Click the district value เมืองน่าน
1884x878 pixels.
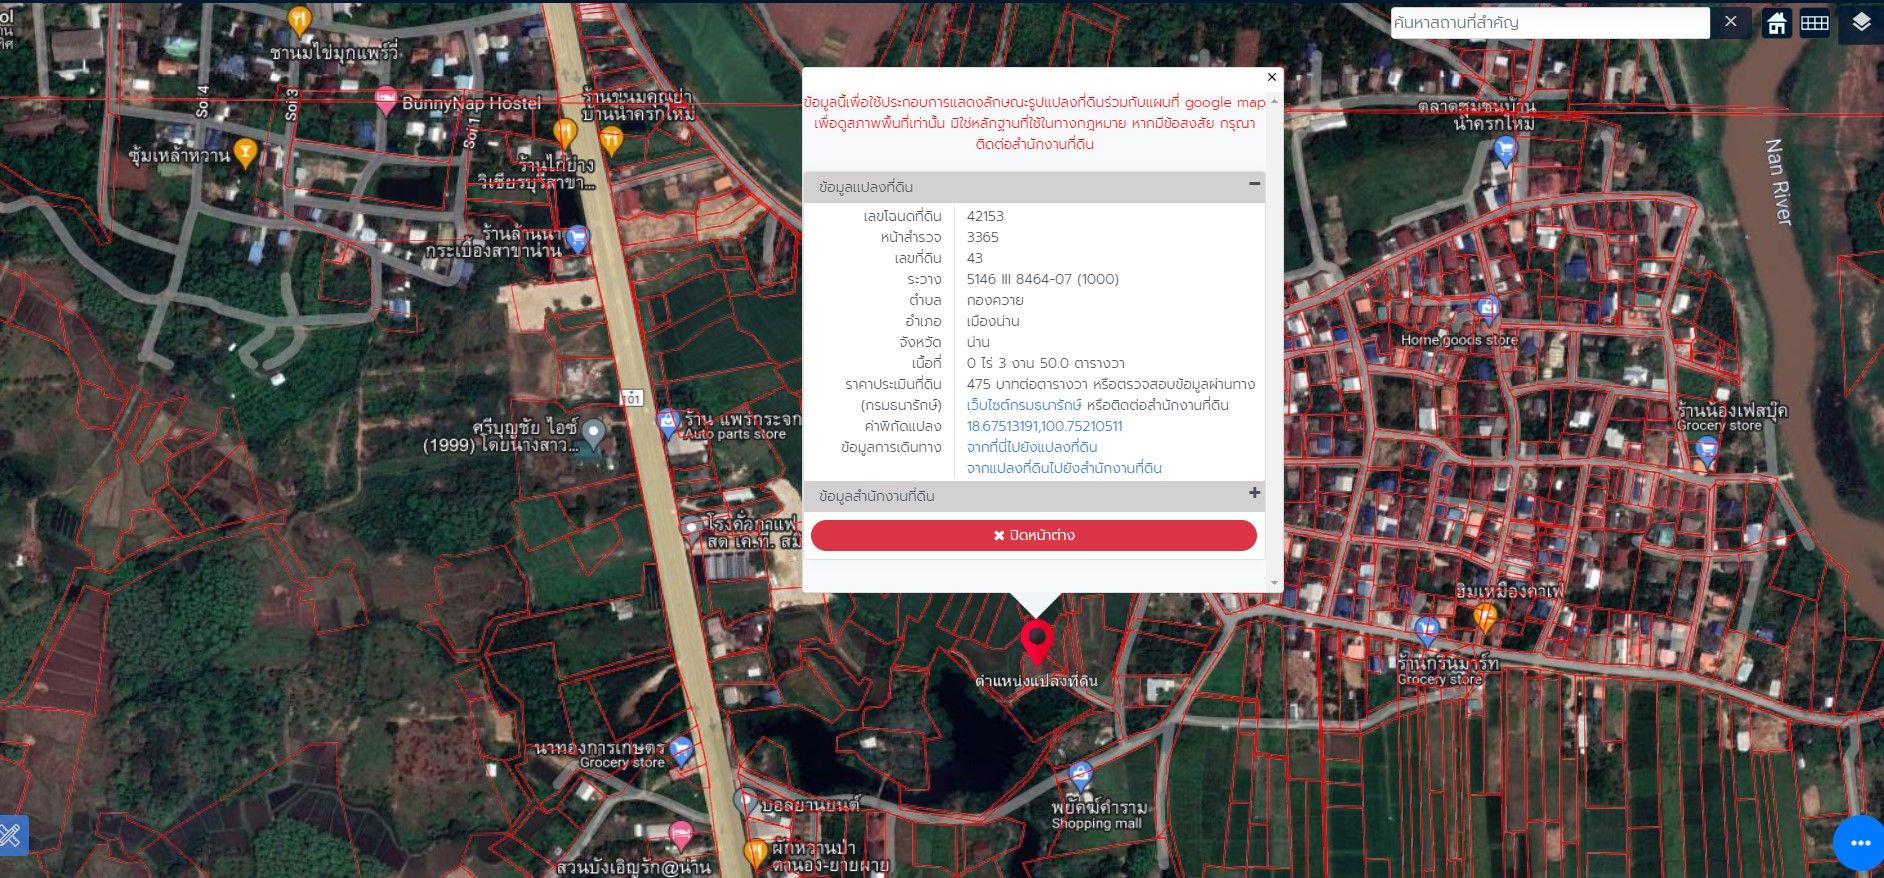[993, 321]
